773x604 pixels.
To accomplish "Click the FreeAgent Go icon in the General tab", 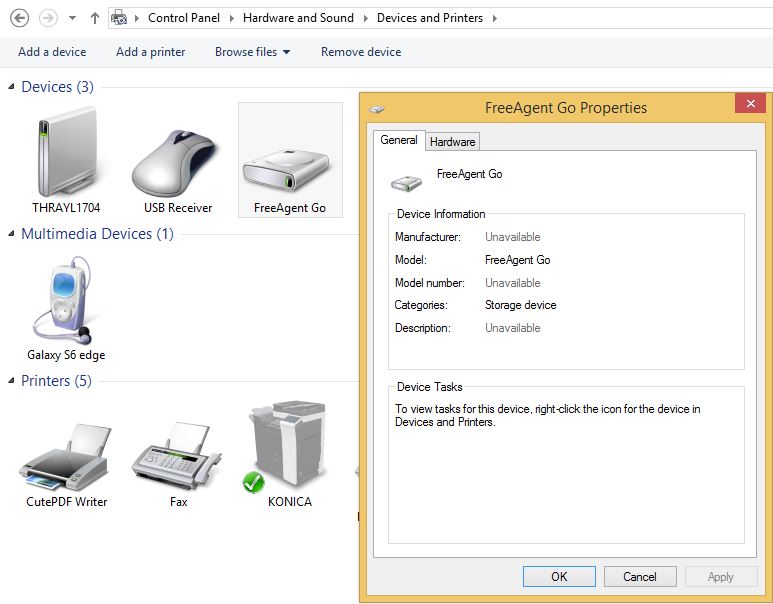I will pos(407,183).
